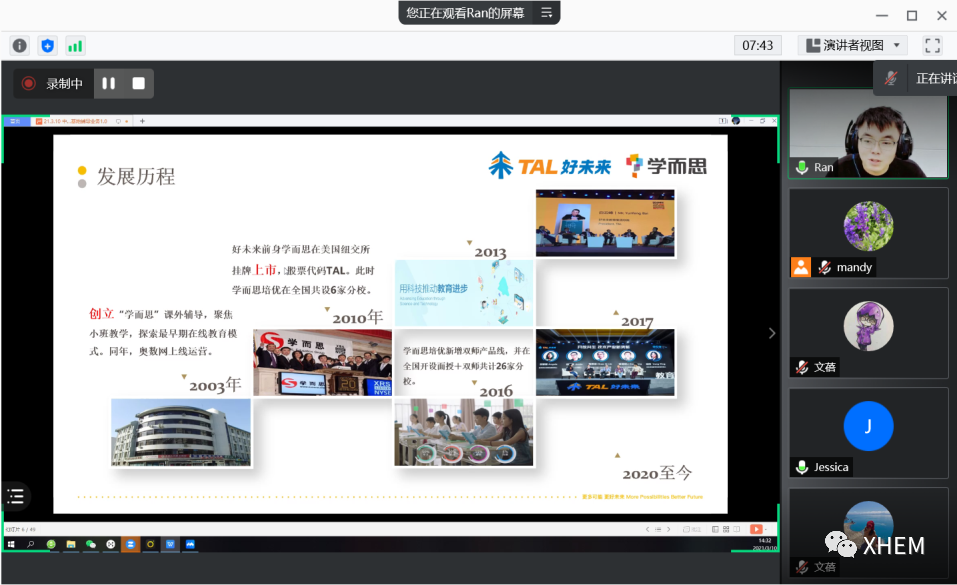Open the blue security shield icon
Screen dimensions: 957x585
click(x=47, y=46)
